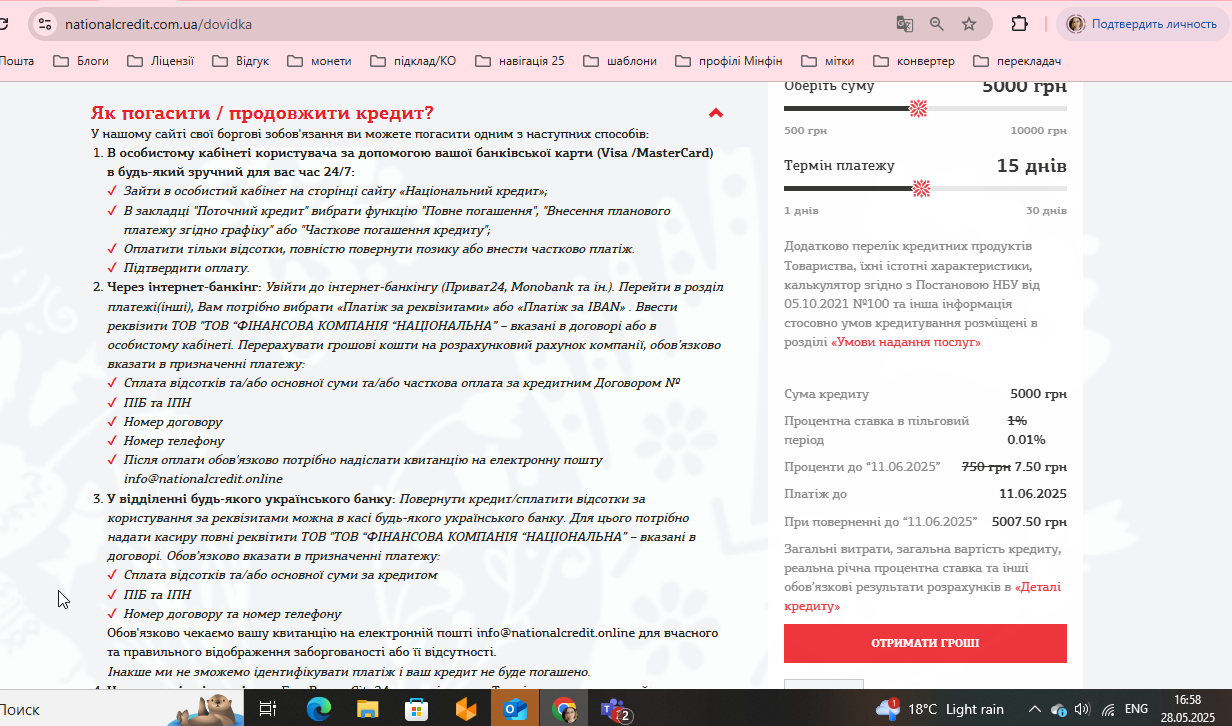
Task: Show hidden tray icons chevron
Action: (1035, 709)
